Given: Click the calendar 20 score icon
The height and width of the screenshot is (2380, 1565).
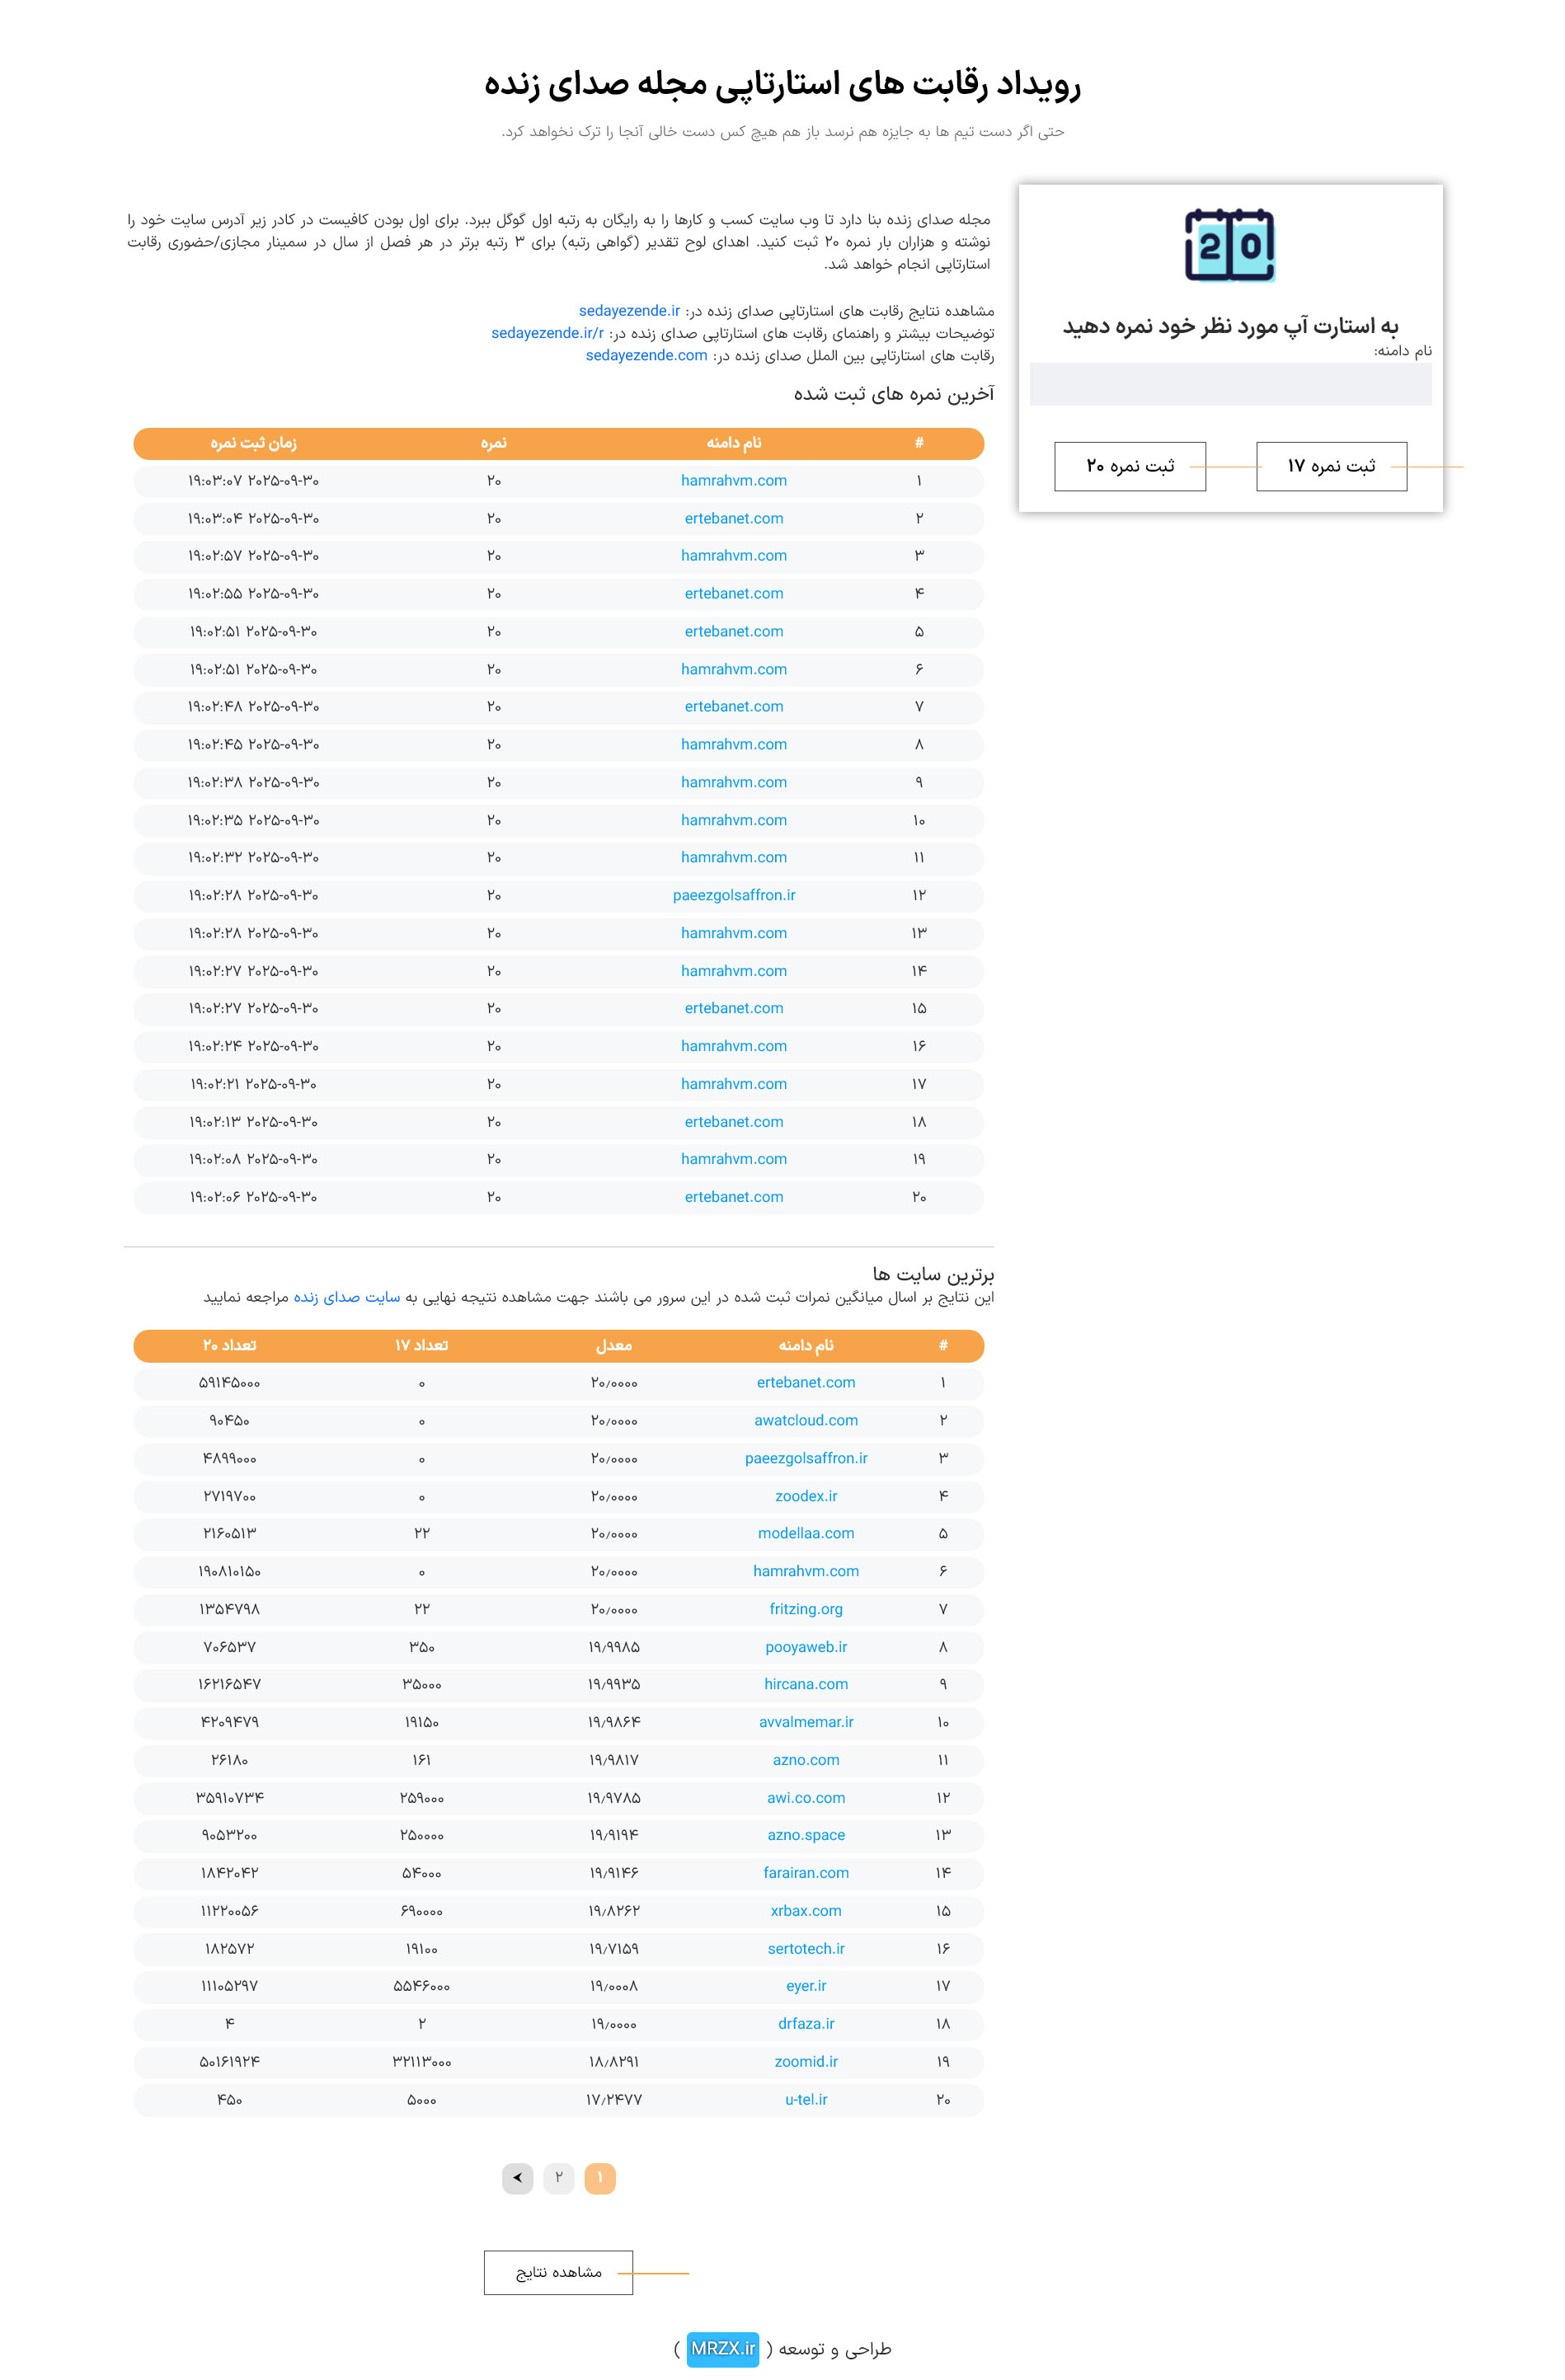Looking at the screenshot, I should (1229, 245).
